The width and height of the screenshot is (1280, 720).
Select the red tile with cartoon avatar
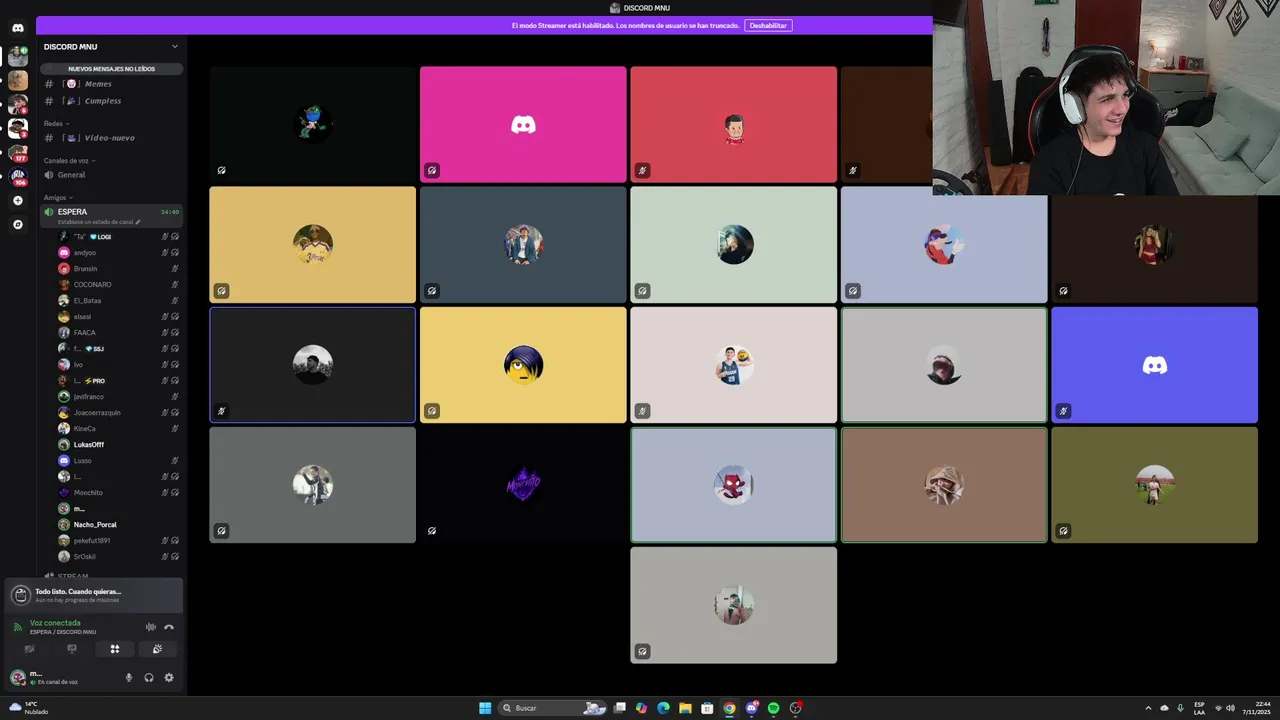pos(733,125)
